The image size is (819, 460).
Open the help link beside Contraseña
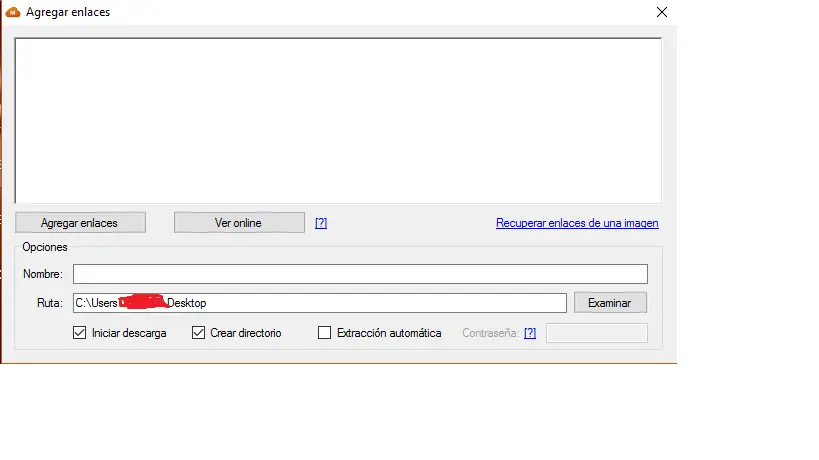530,333
